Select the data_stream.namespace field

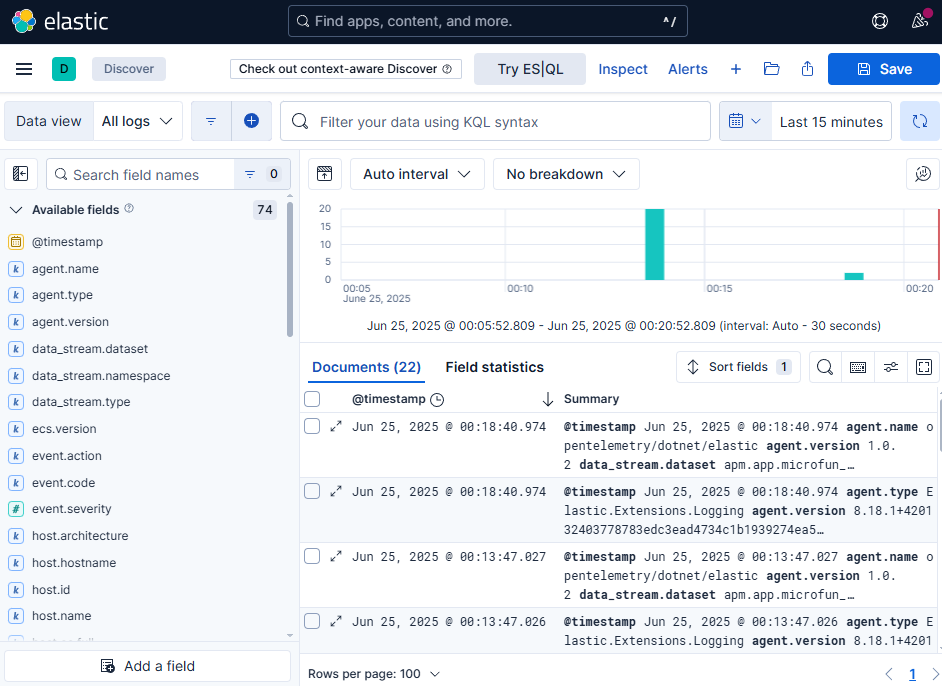(101, 376)
